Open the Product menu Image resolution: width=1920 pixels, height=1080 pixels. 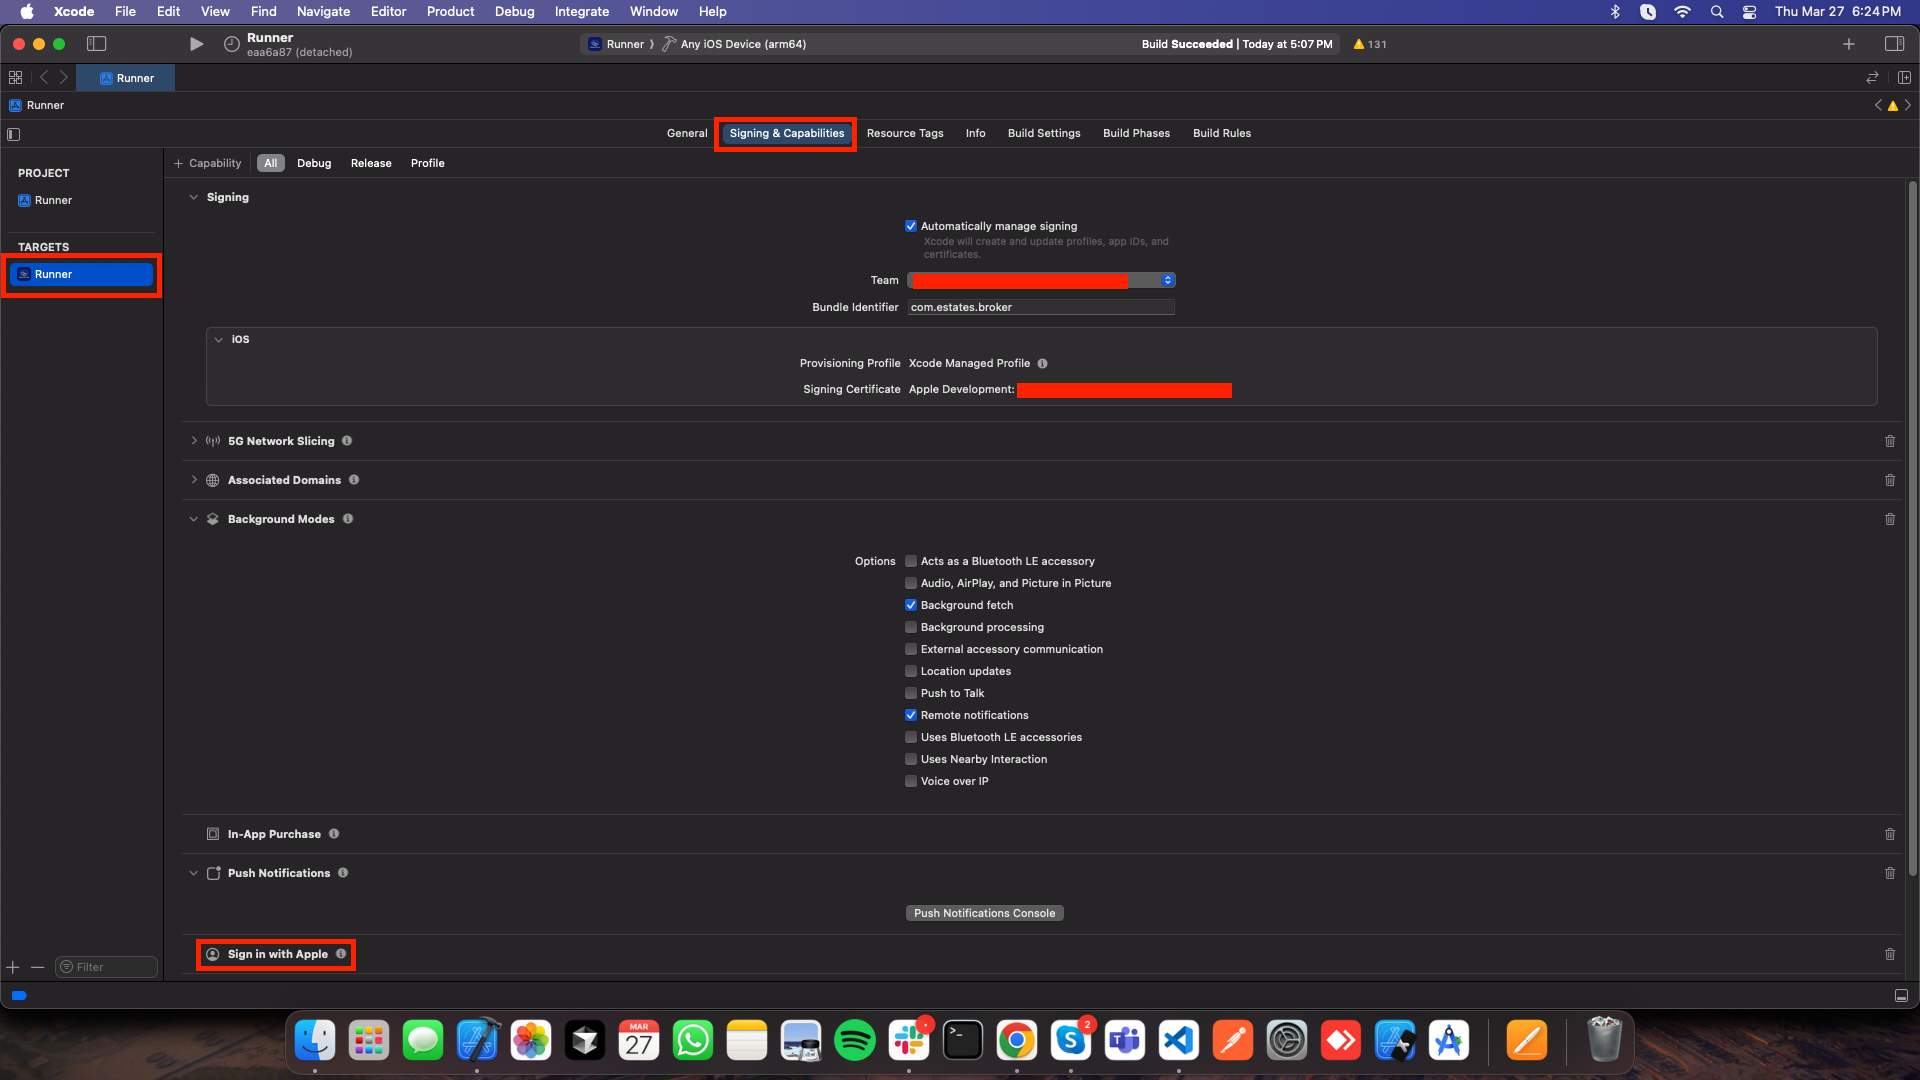coord(450,12)
